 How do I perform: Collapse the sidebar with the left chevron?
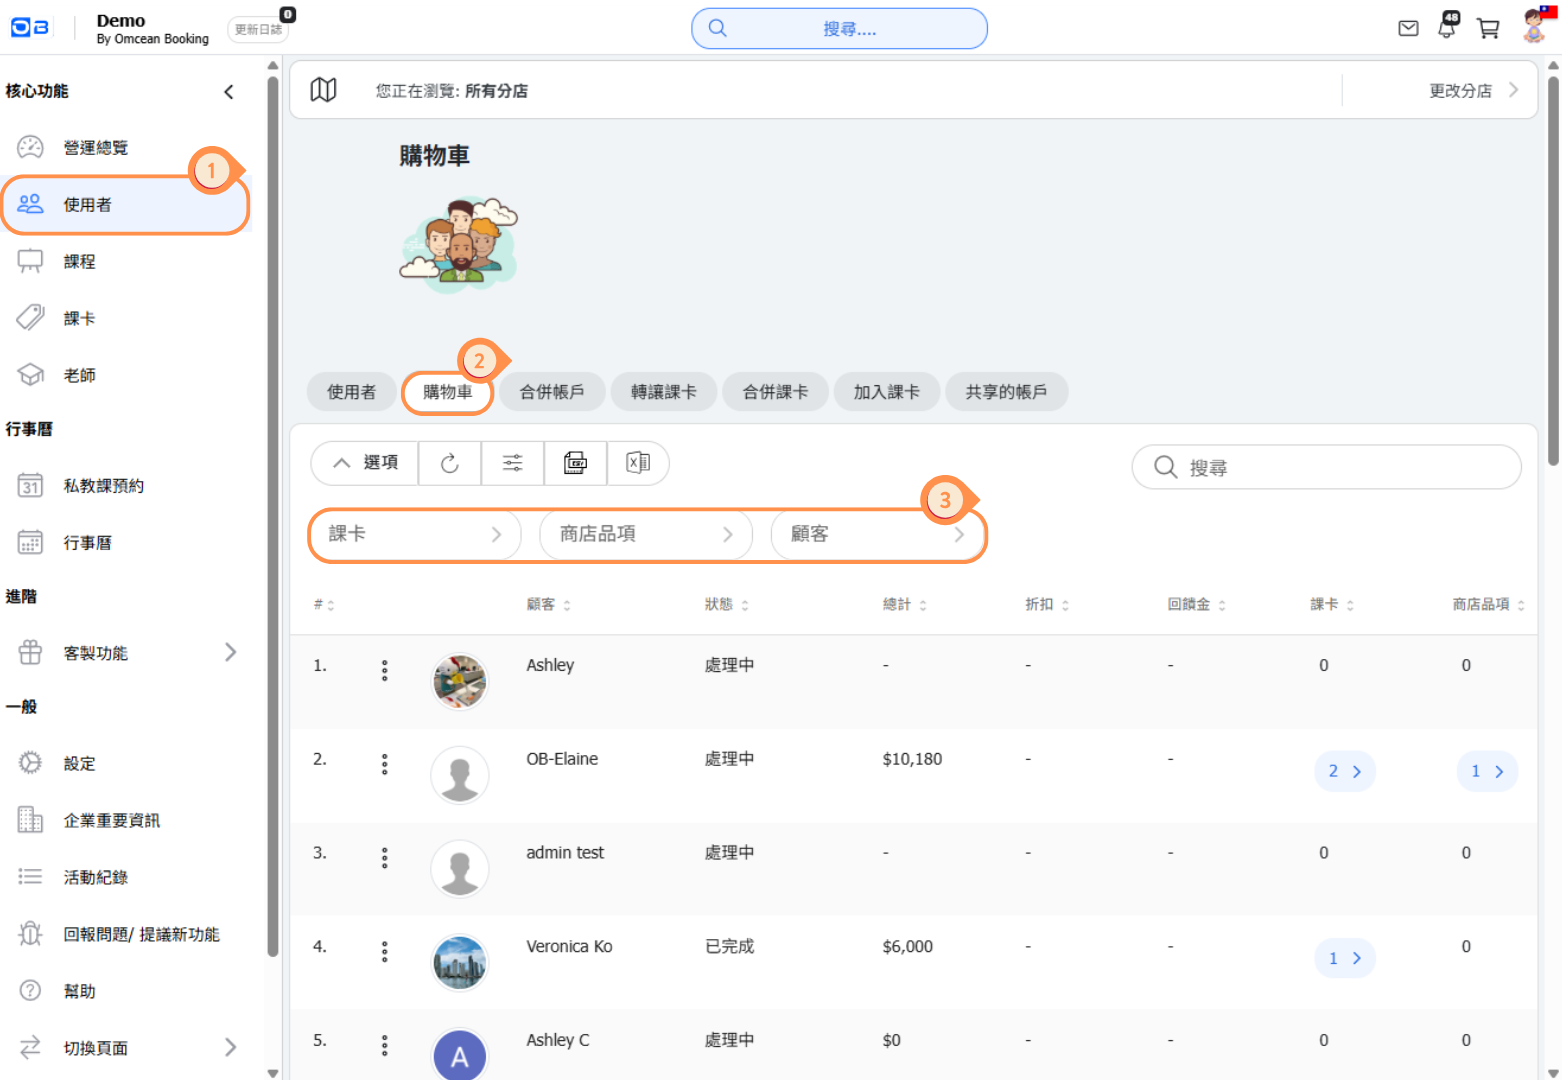229,92
